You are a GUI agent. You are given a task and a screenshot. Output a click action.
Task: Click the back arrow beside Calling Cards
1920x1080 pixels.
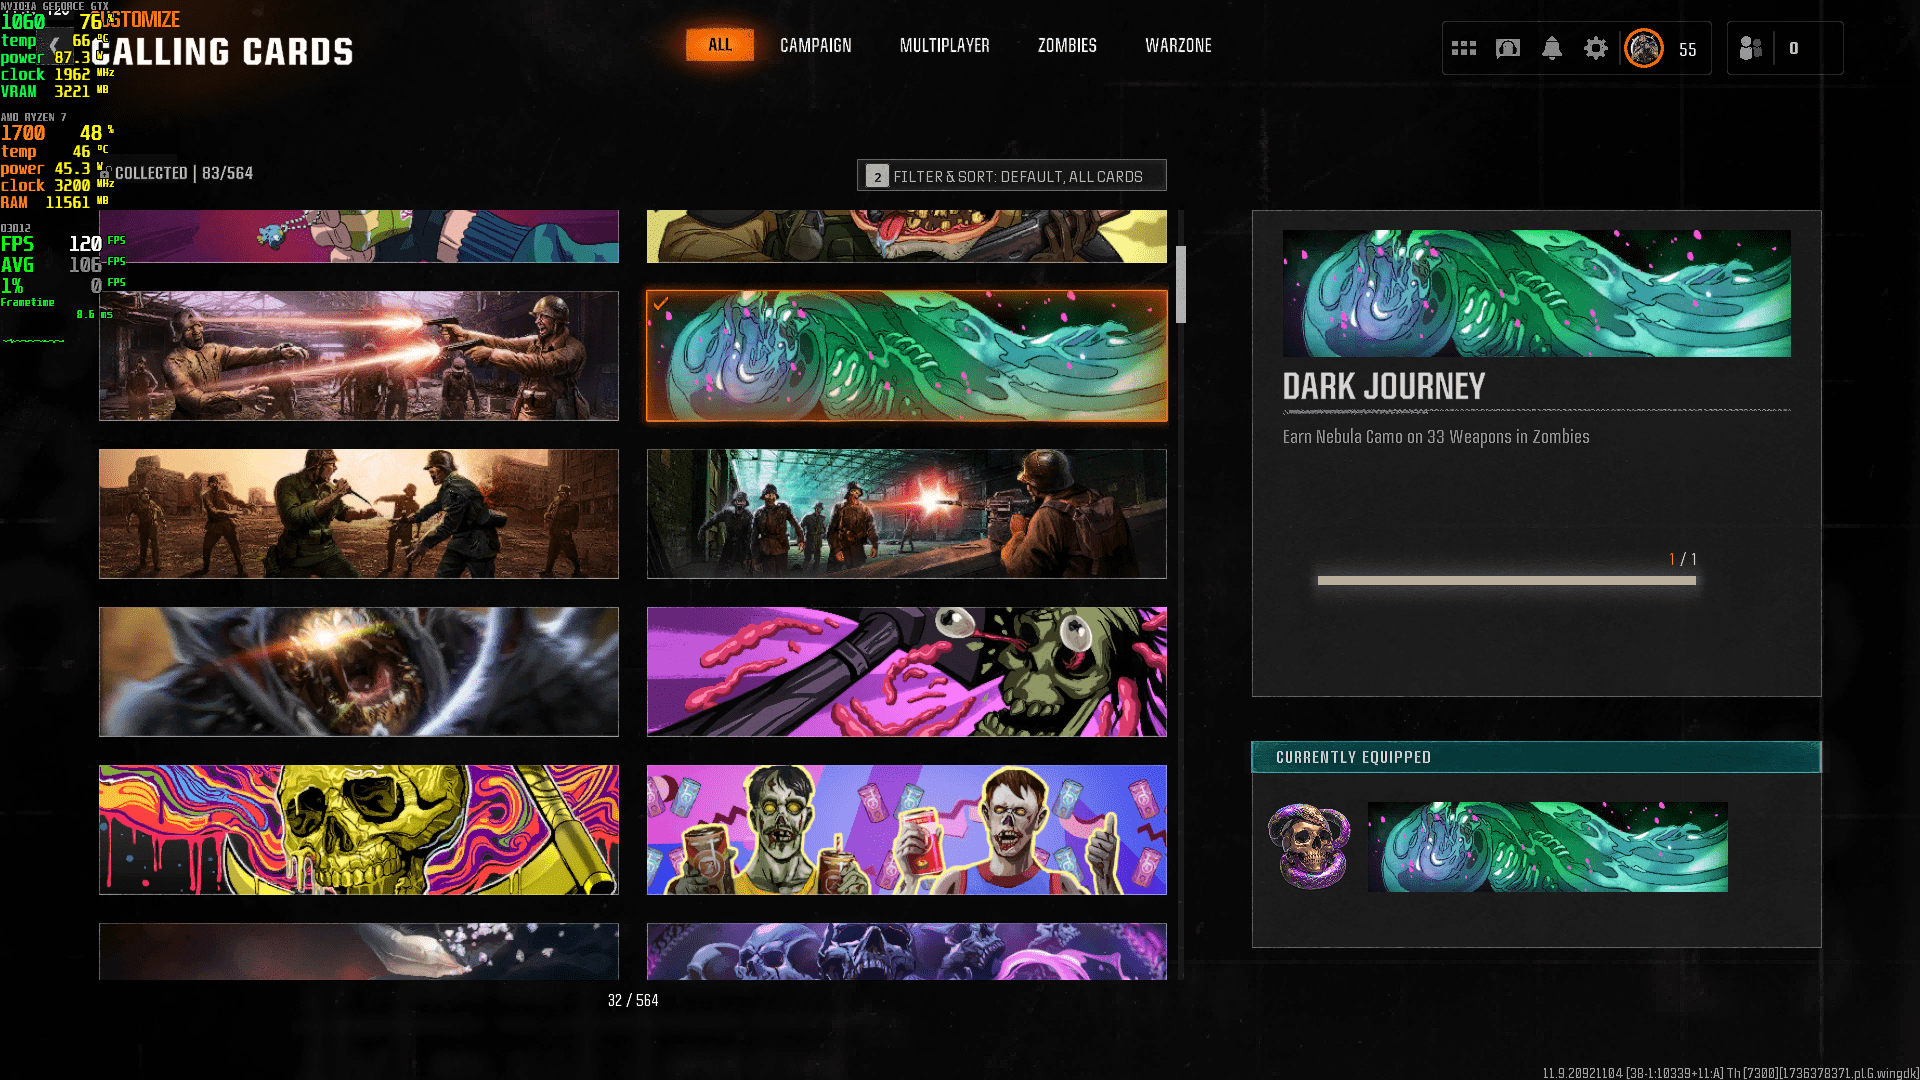tap(55, 45)
